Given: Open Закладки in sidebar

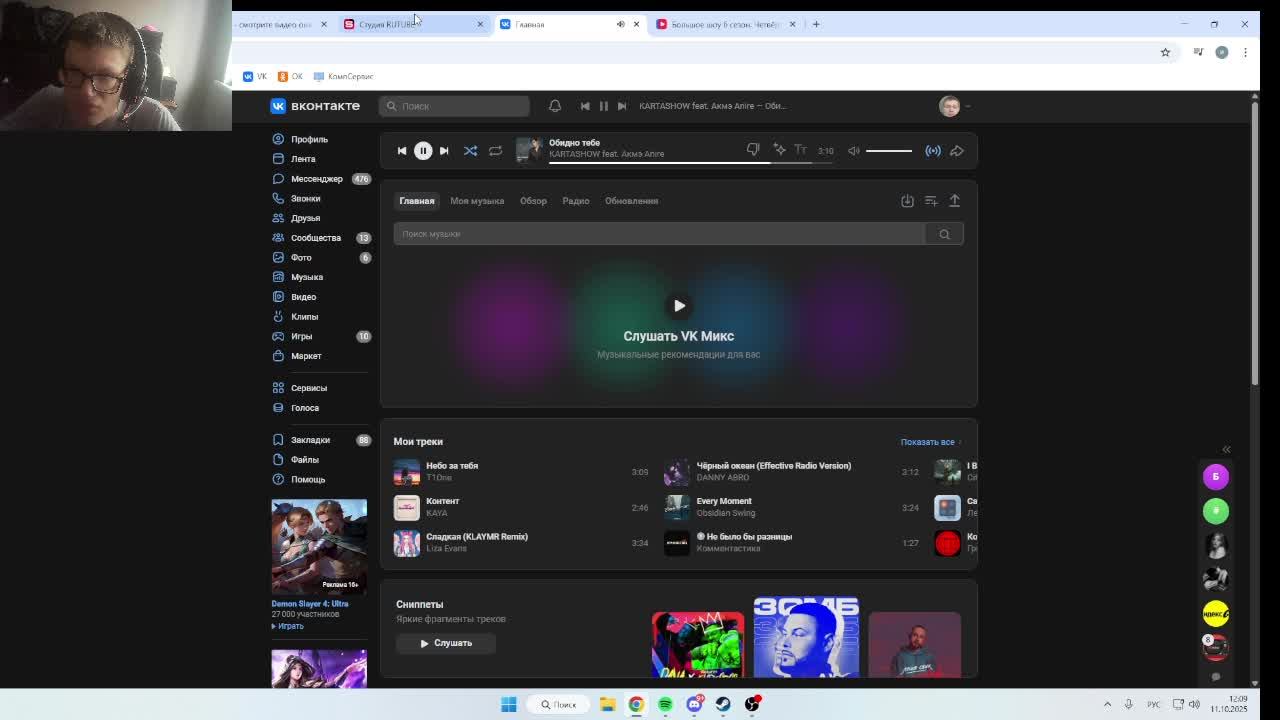Looking at the screenshot, I should (310, 440).
